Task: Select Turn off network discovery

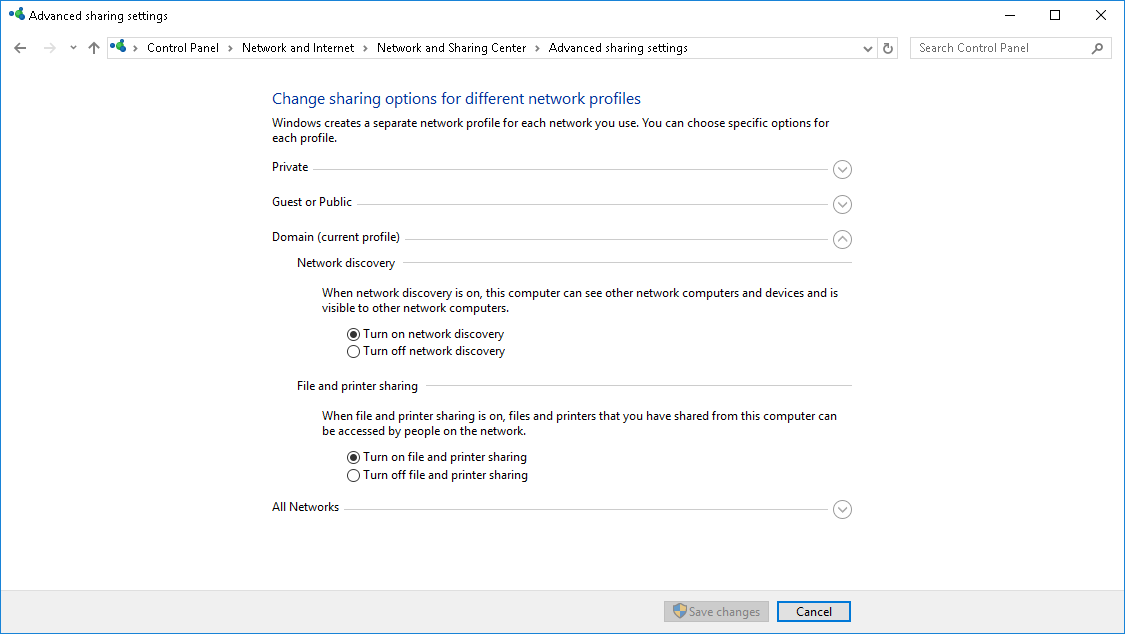Action: coord(353,352)
